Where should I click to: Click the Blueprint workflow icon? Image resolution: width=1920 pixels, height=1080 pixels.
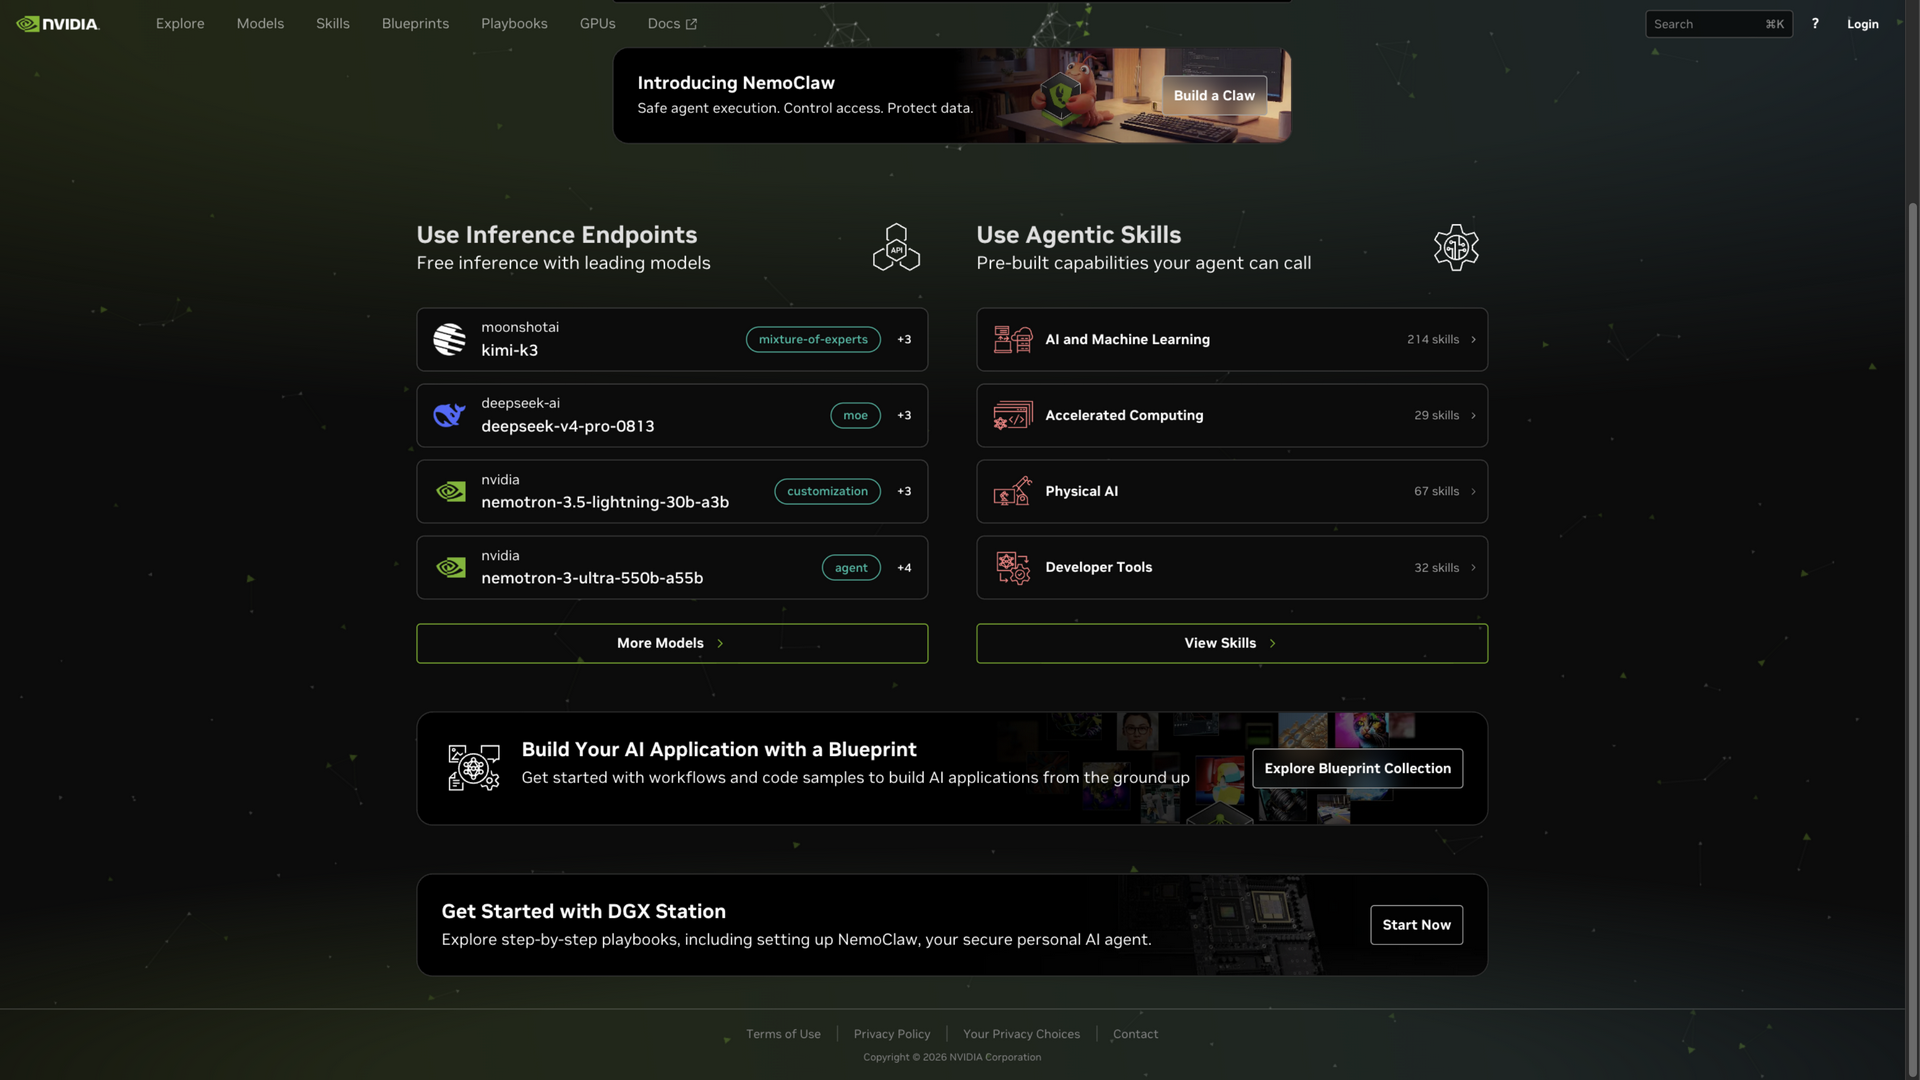point(474,768)
